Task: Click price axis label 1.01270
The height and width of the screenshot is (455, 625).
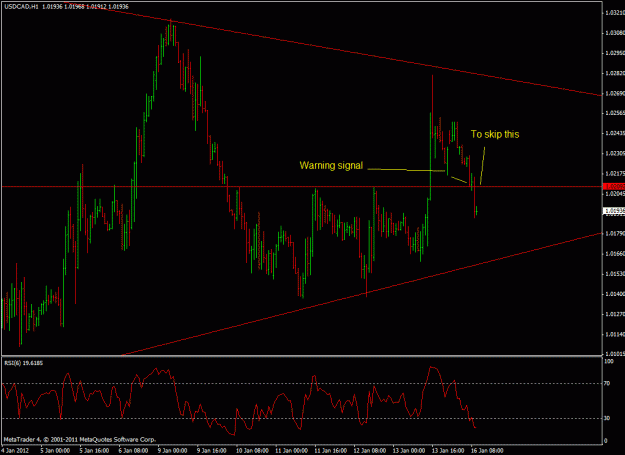Action: (x=615, y=314)
